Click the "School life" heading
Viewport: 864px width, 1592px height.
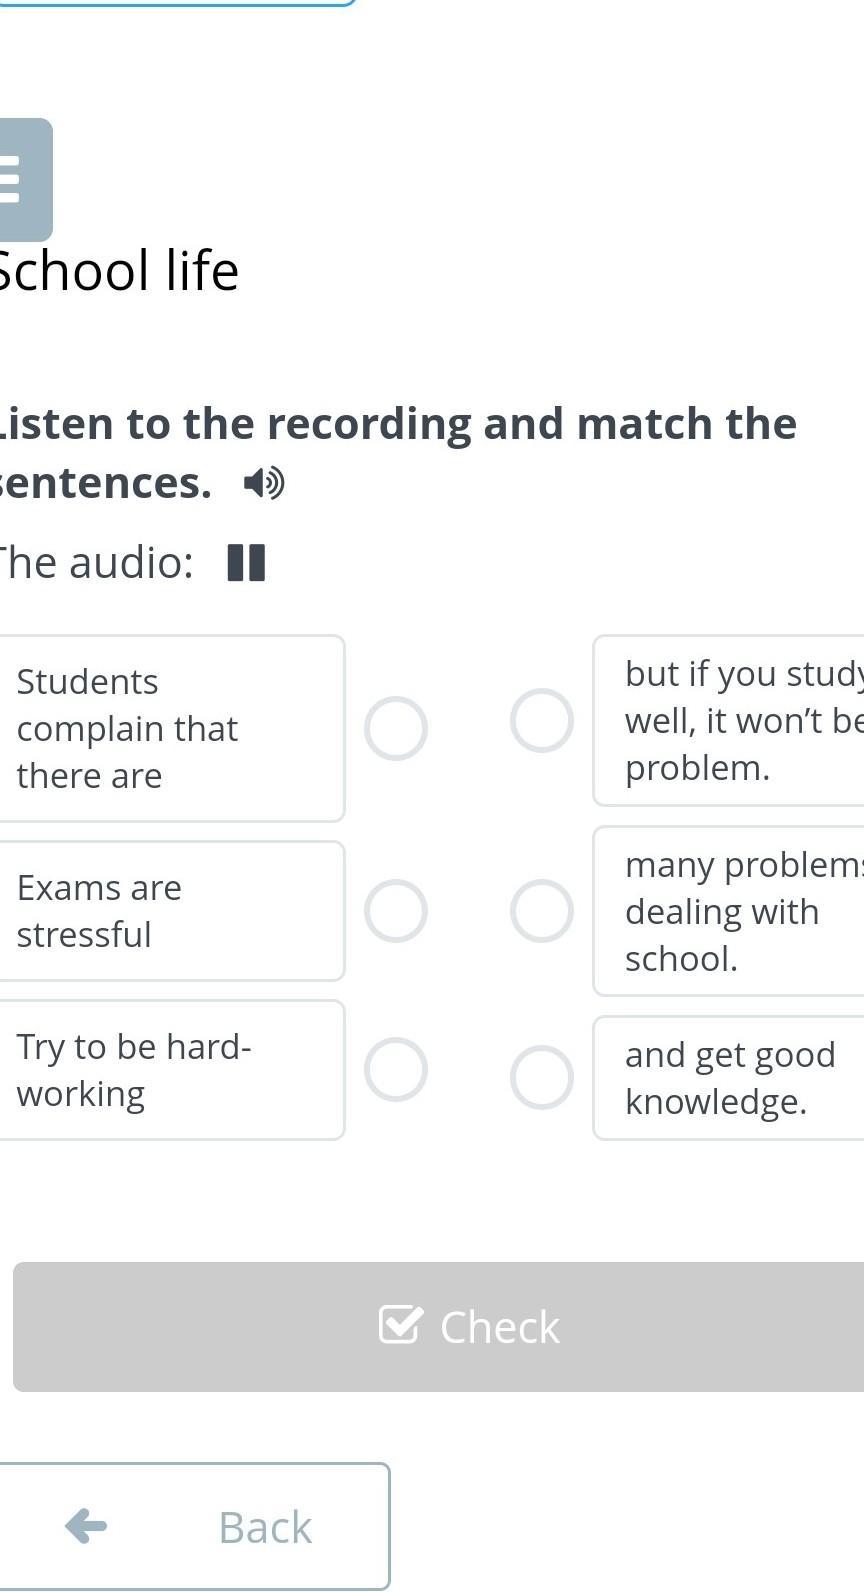118,271
